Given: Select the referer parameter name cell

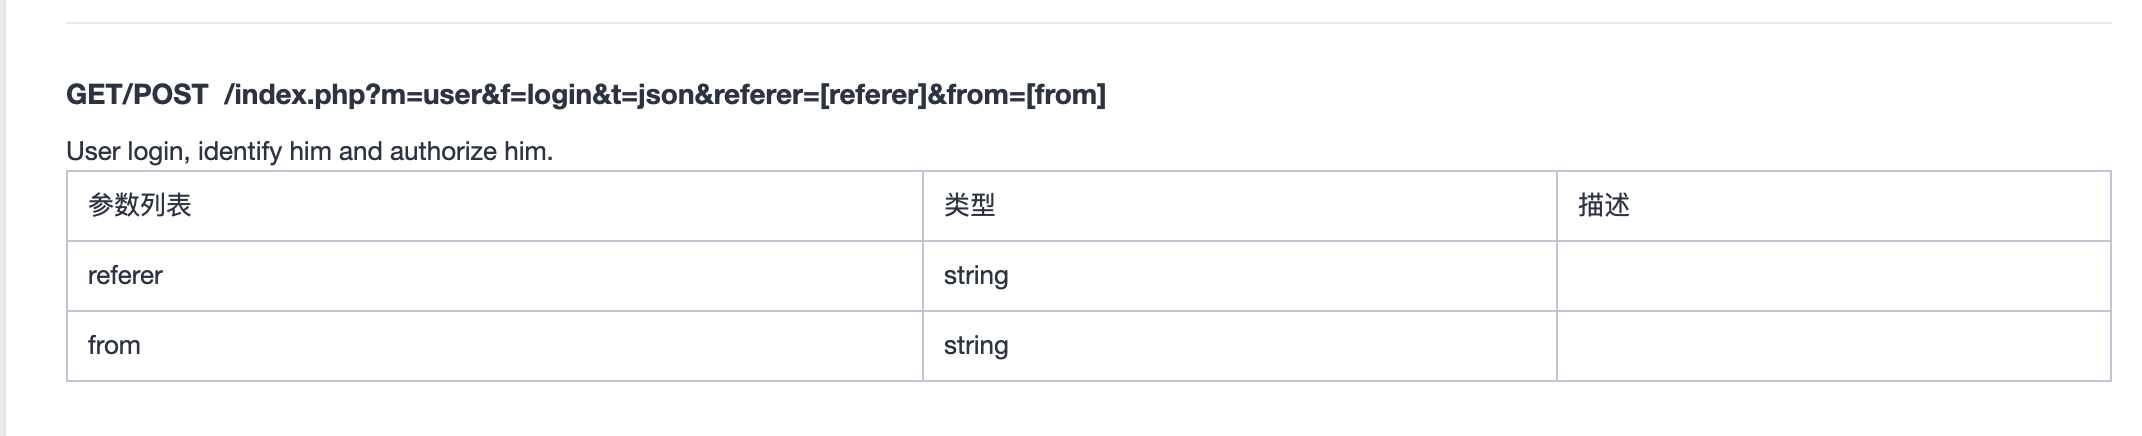Looking at the screenshot, I should (x=125, y=276).
